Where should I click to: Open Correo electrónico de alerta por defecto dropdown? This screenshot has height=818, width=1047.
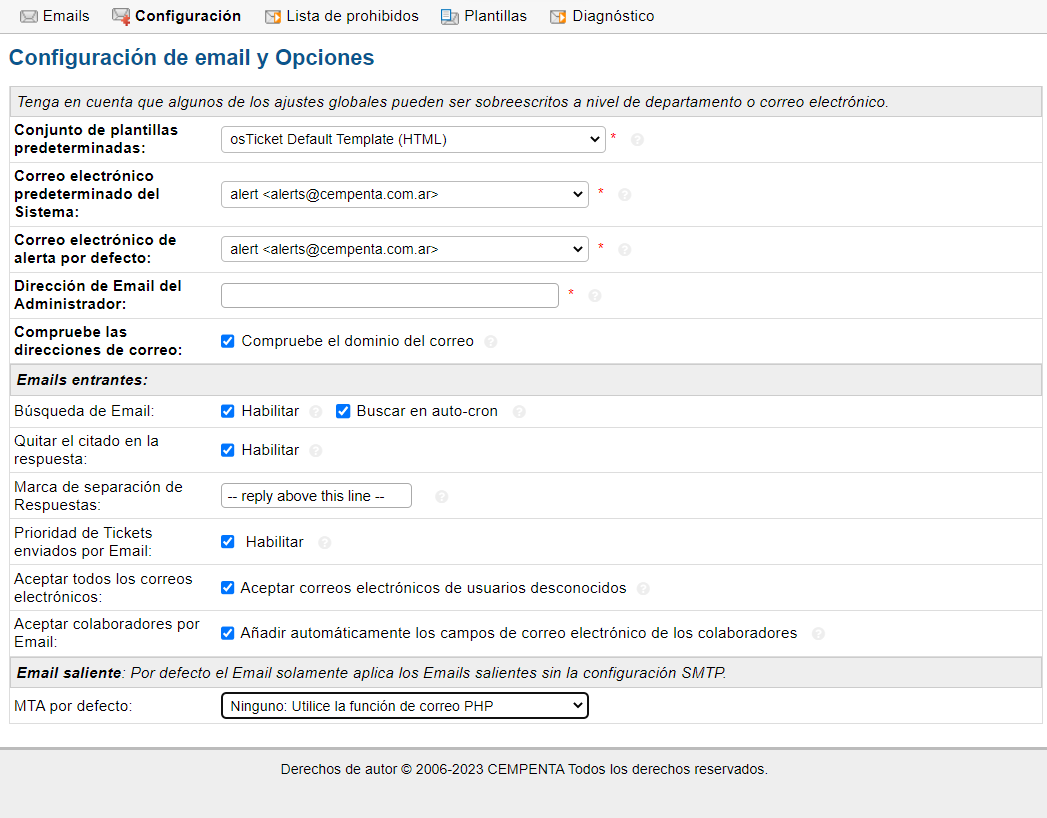404,249
